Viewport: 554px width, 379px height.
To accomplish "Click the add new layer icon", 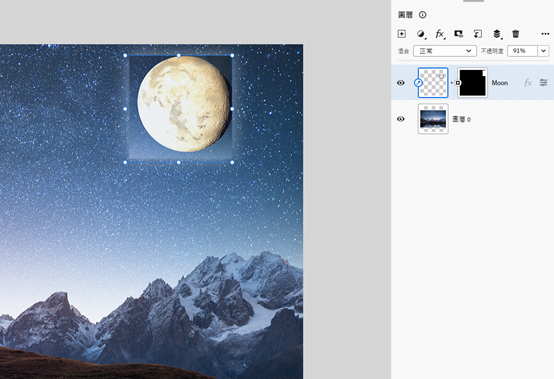I will (x=401, y=34).
